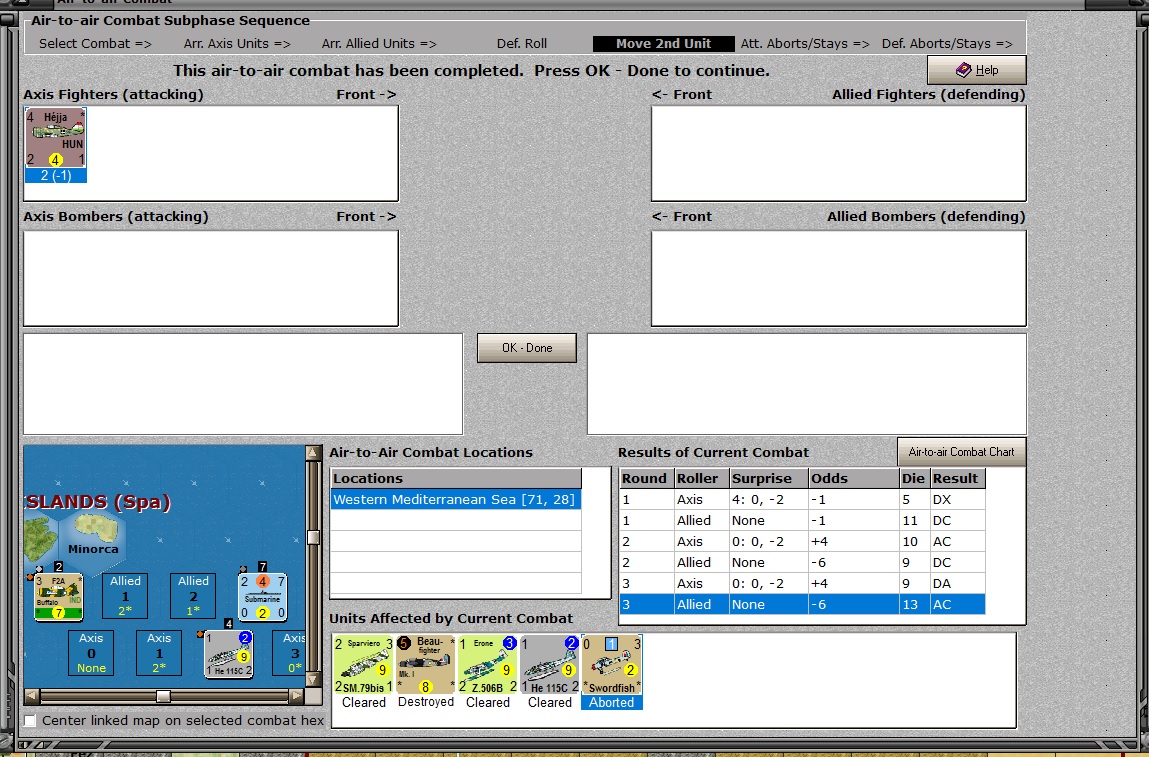
Task: Select the Héjja HUN fighter unit
Action: coord(56,139)
